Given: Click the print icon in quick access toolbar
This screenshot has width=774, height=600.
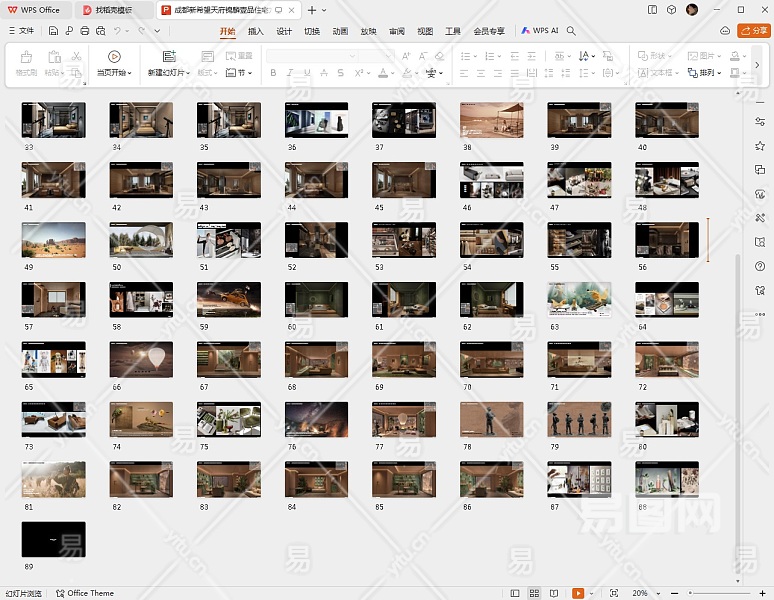Looking at the screenshot, I should pos(85,31).
